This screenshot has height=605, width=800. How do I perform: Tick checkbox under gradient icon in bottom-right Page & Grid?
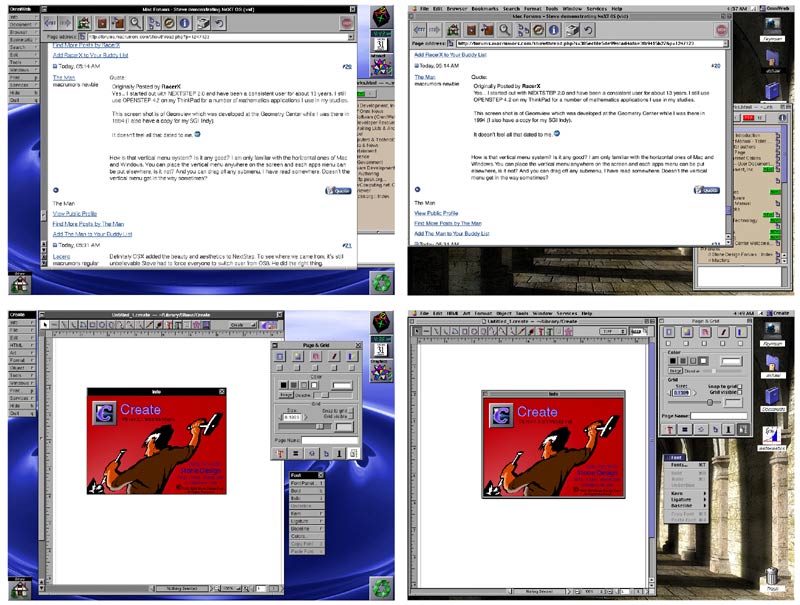click(687, 343)
